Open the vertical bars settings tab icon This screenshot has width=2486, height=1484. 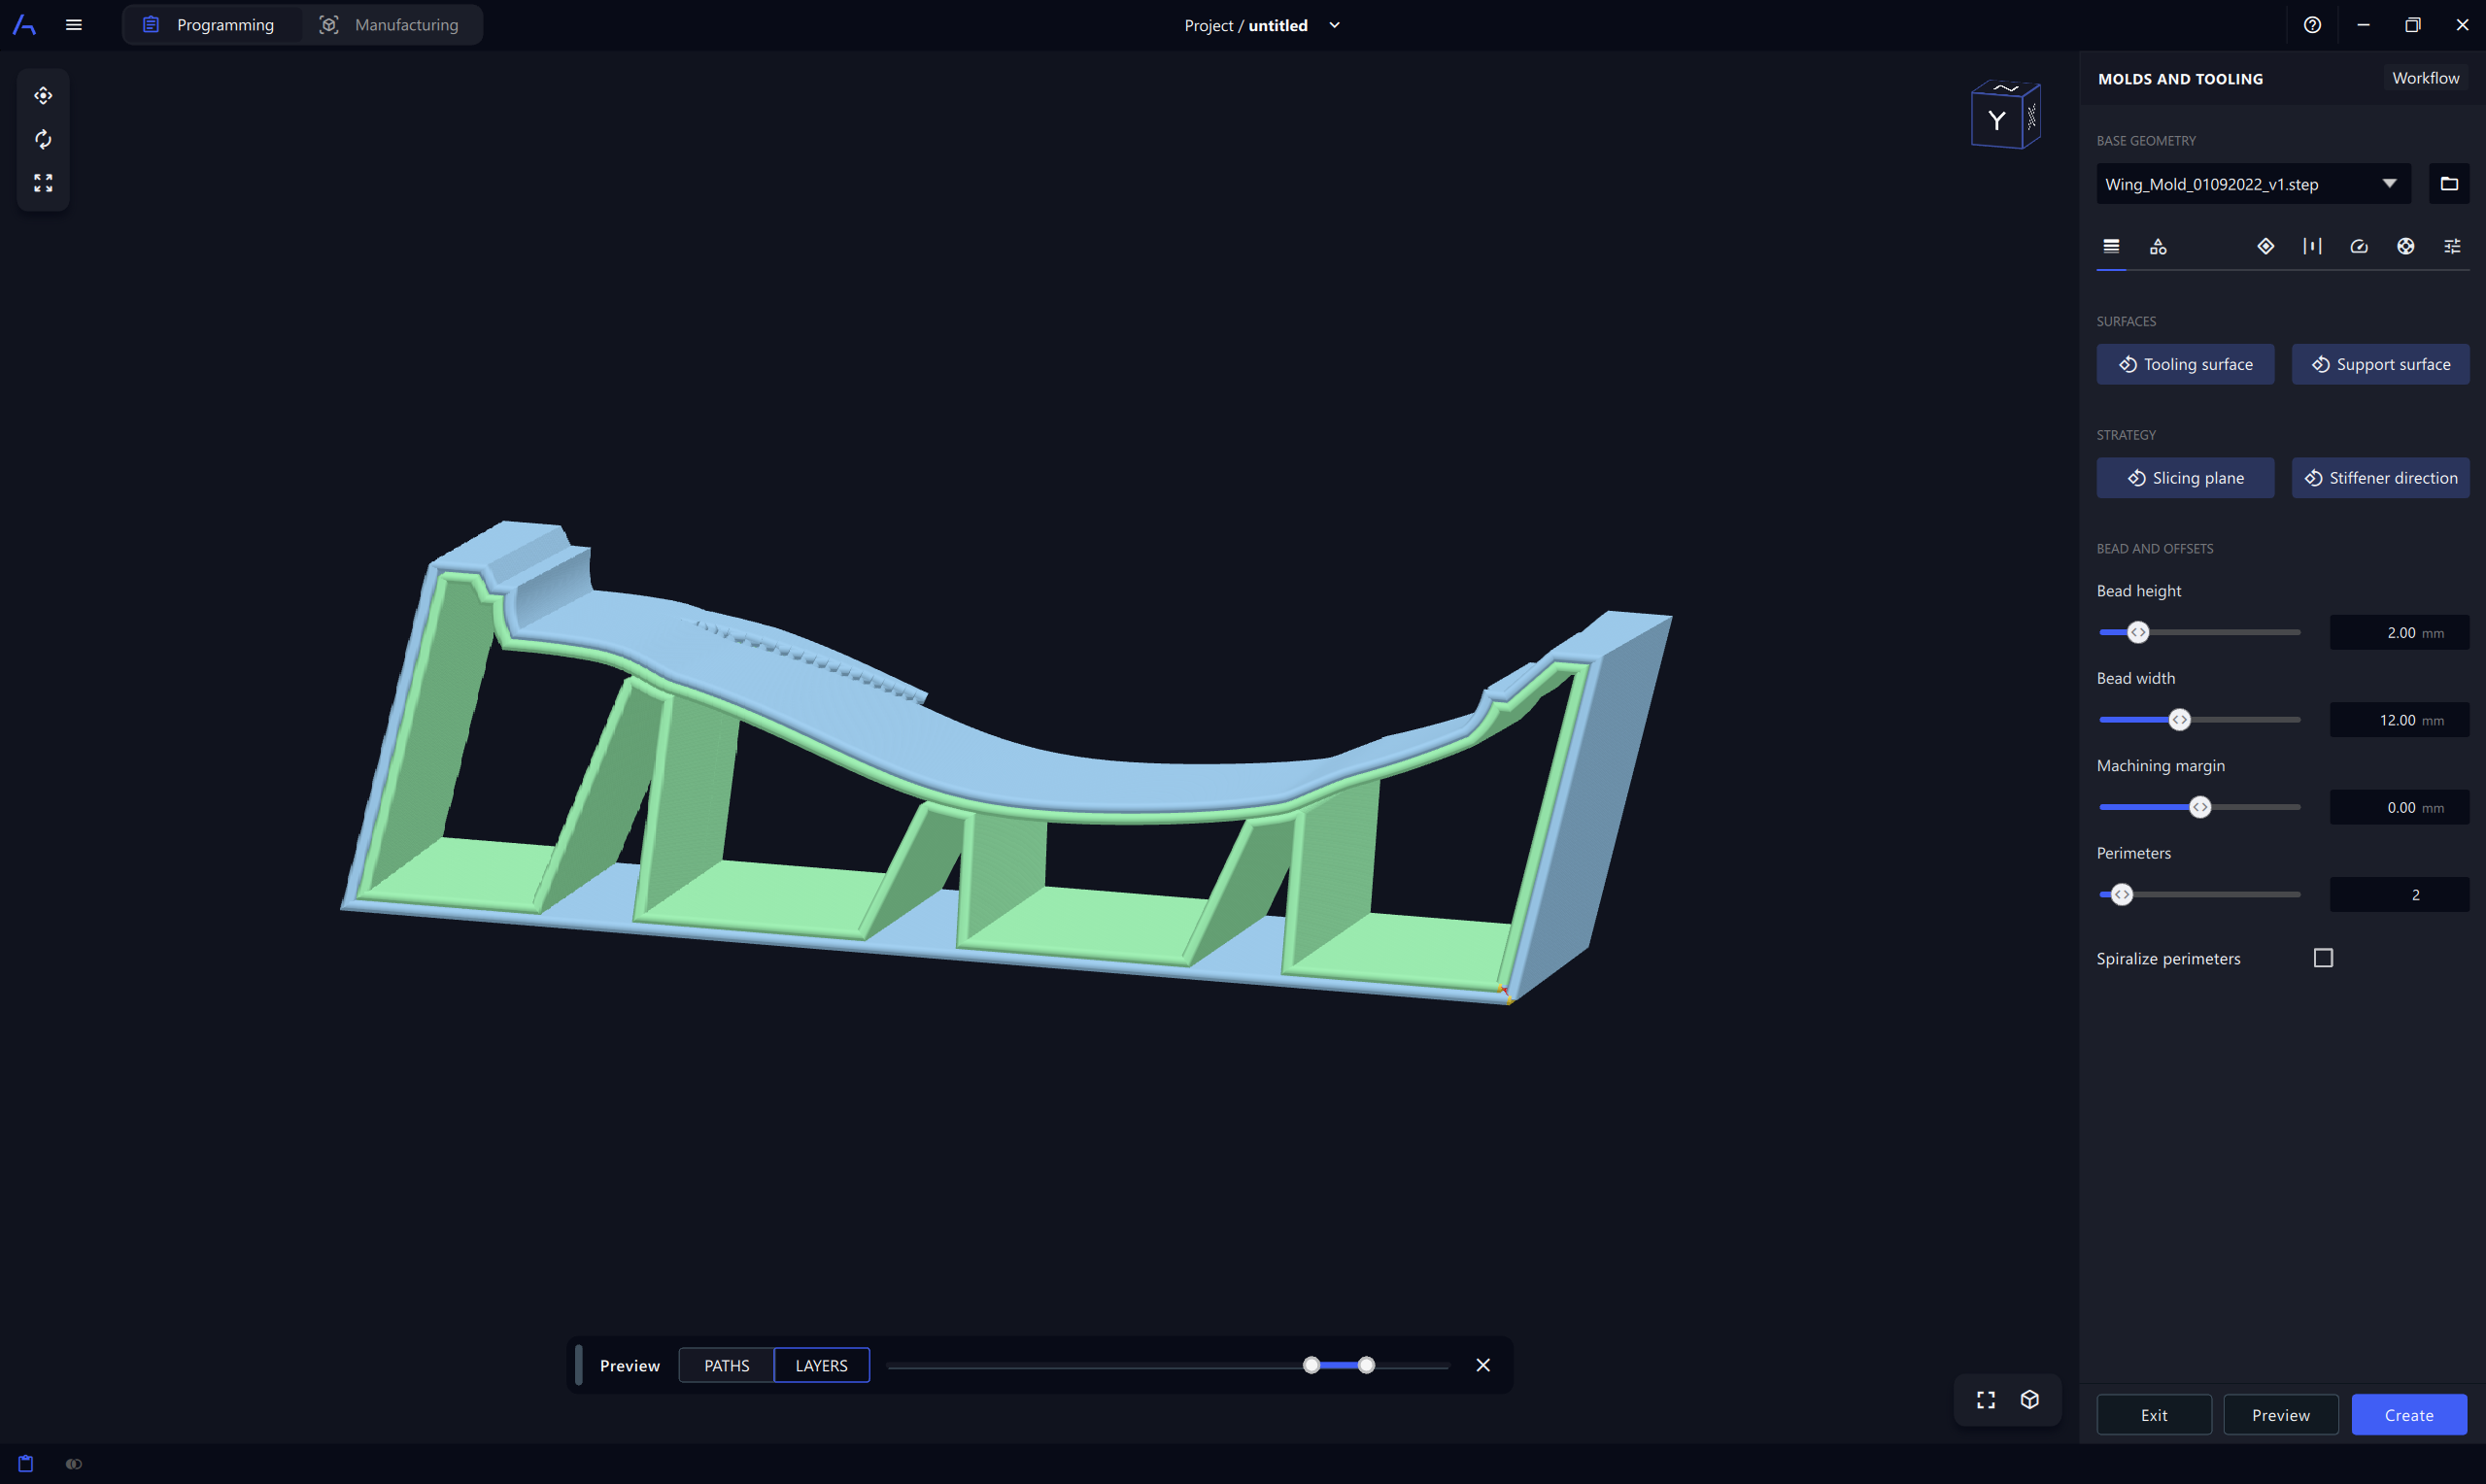coord(2312,246)
